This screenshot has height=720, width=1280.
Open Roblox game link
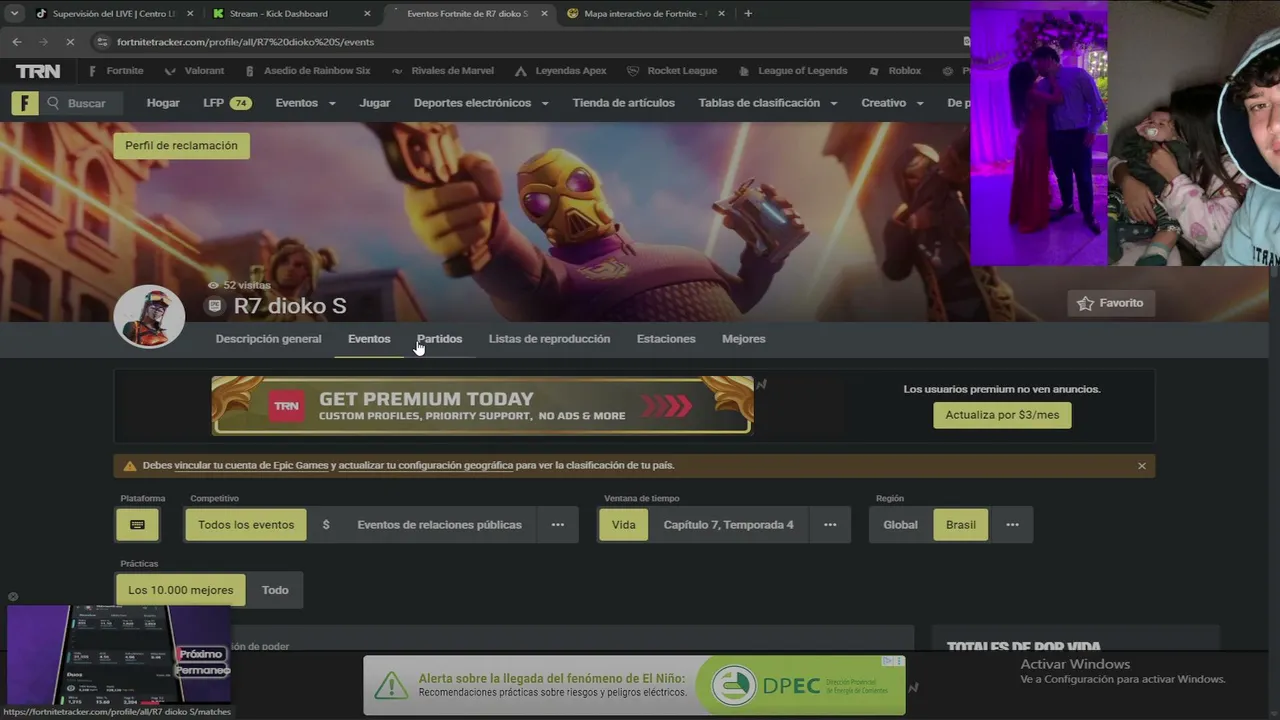(x=895, y=71)
